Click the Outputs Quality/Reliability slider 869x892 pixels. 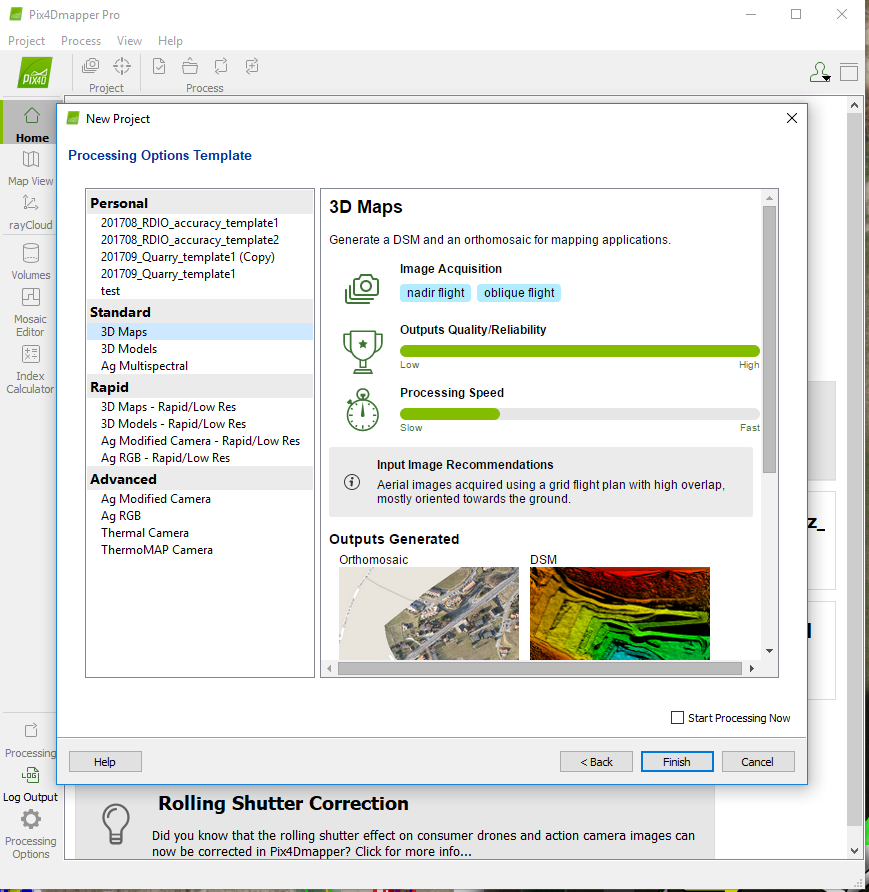(580, 350)
